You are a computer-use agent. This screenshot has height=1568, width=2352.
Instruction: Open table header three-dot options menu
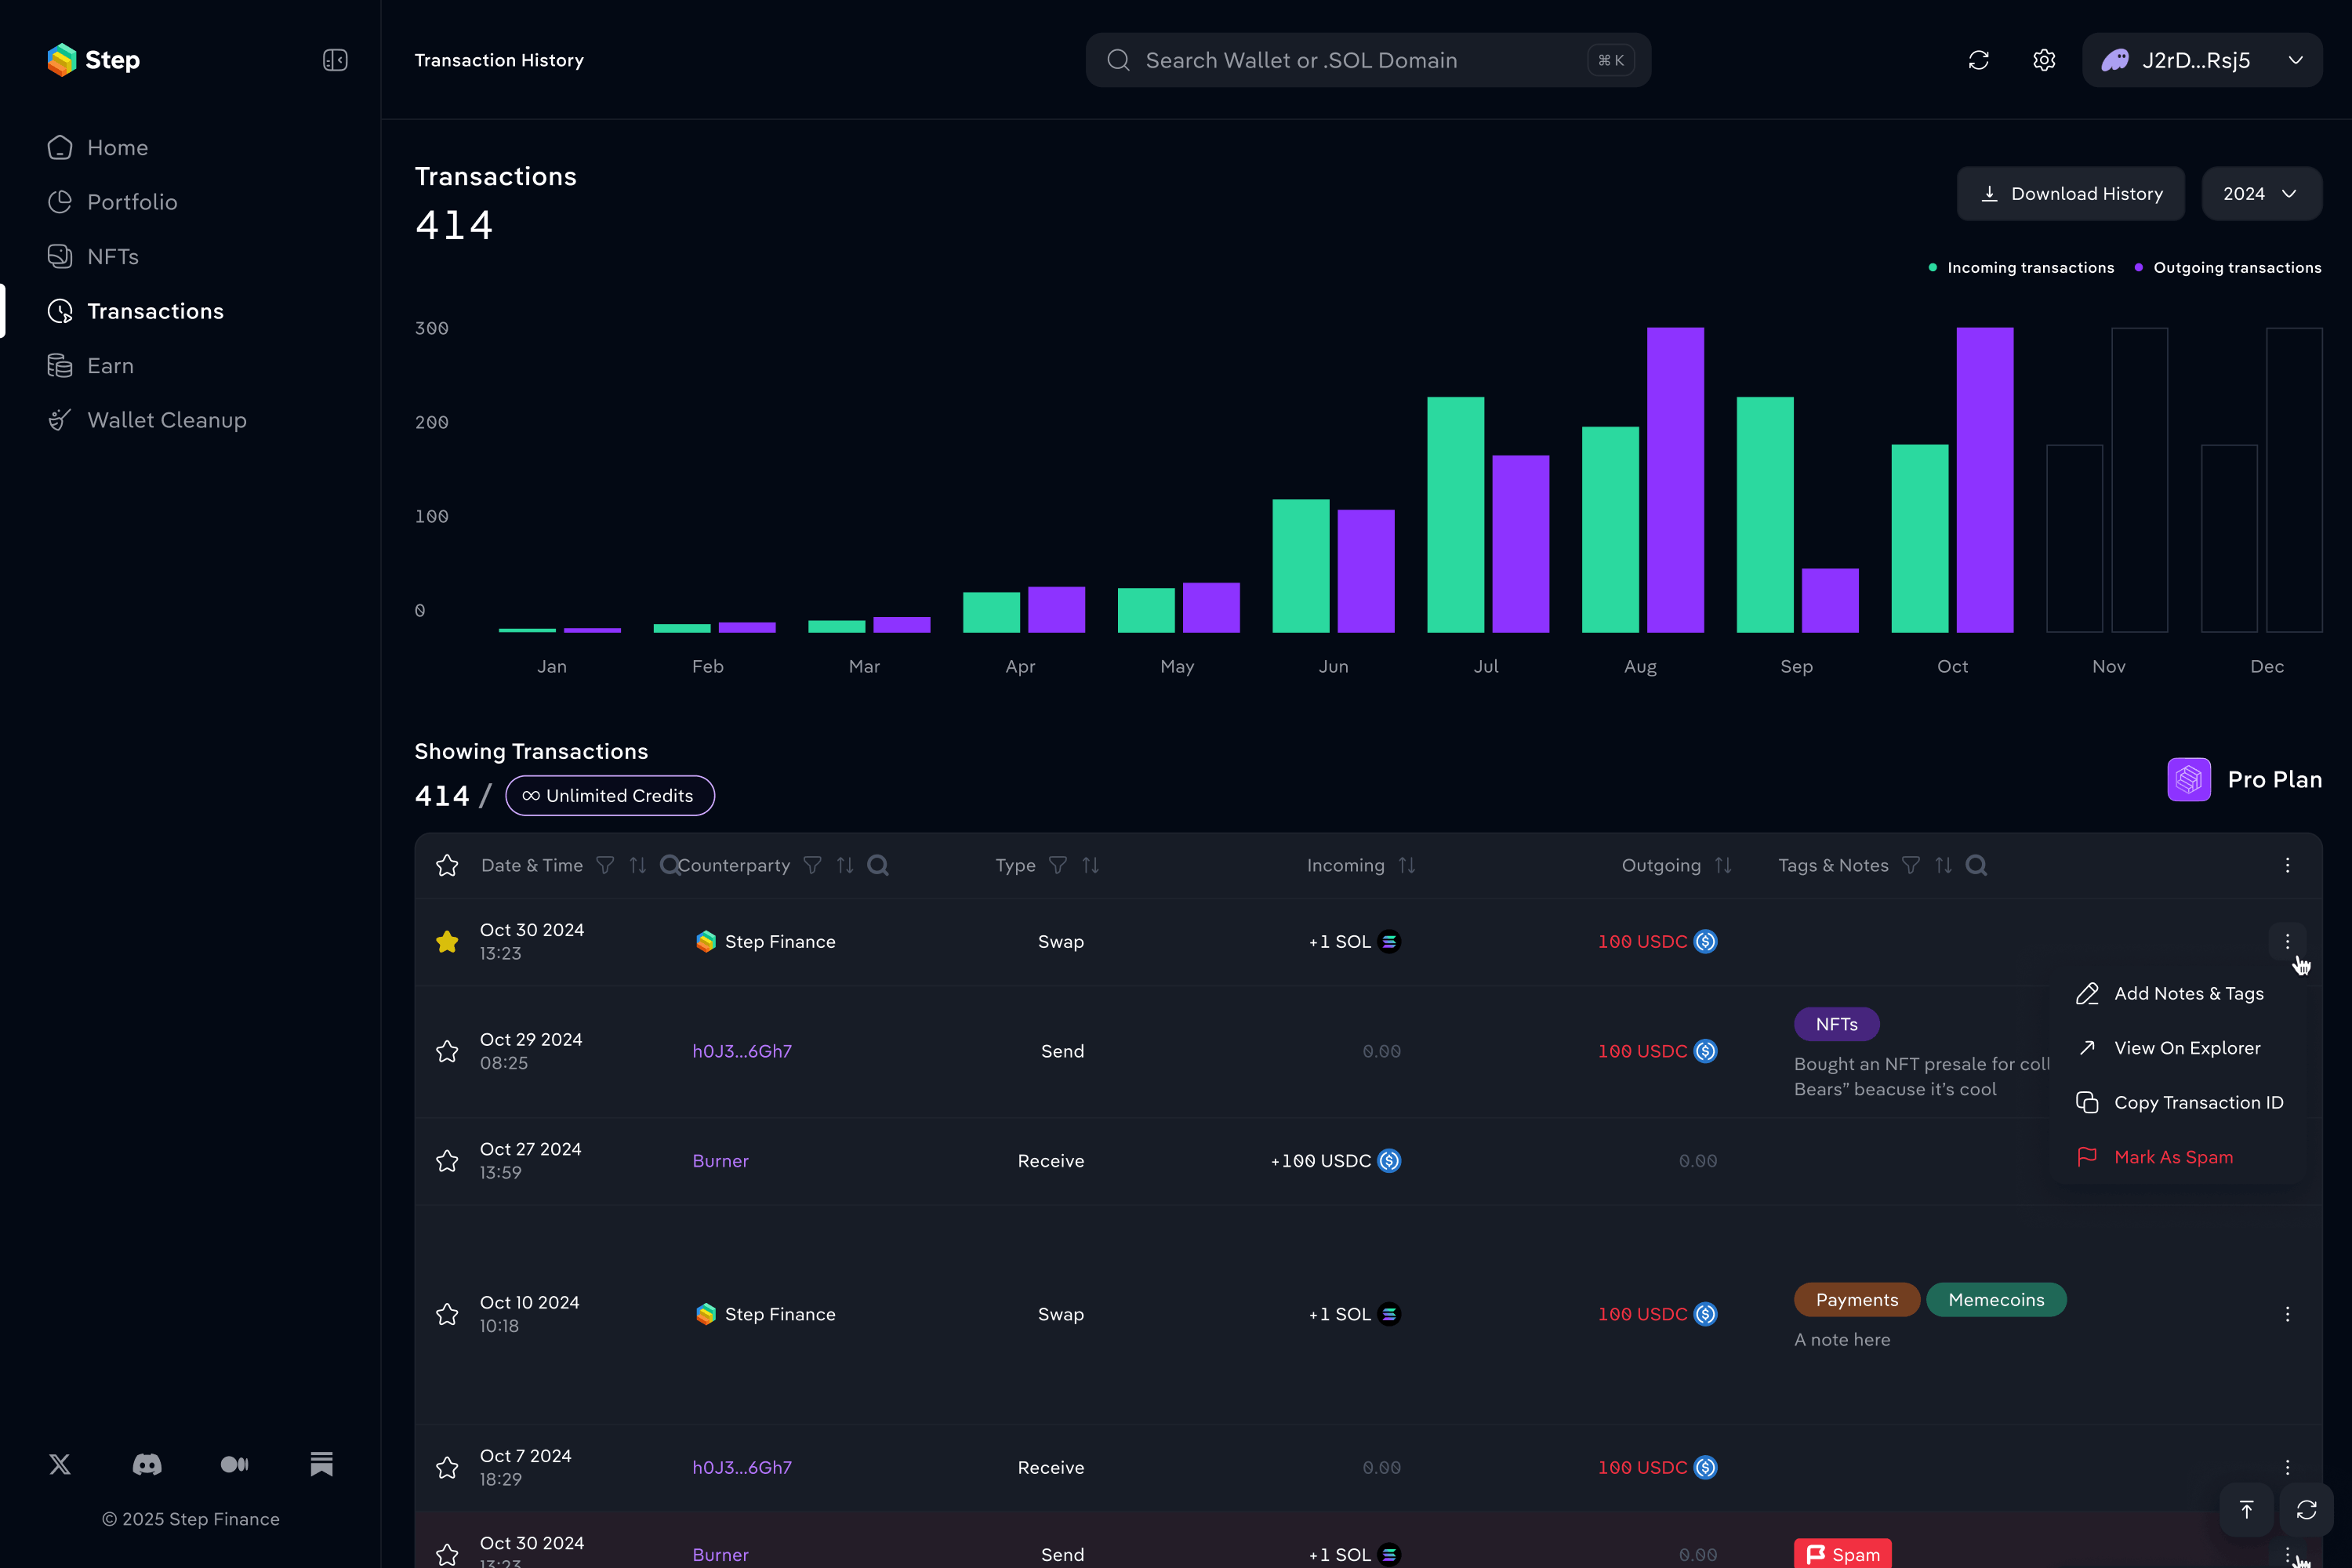pyautogui.click(x=2287, y=865)
